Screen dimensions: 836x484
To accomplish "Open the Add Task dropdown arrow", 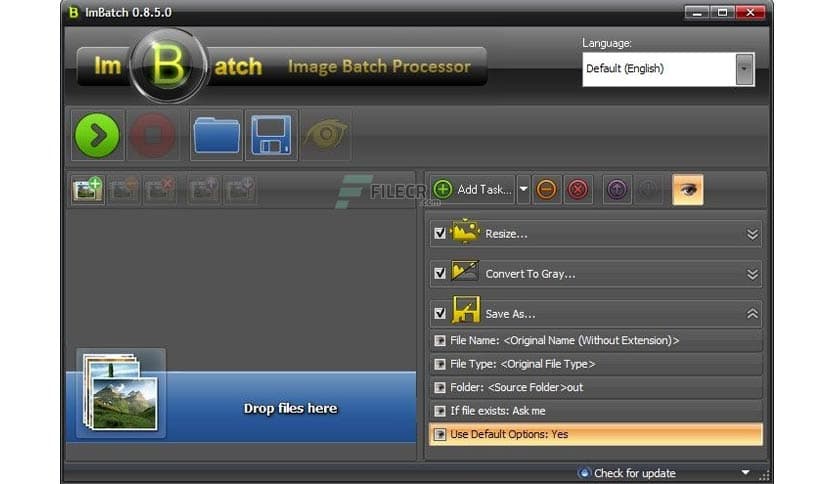I will tap(524, 189).
